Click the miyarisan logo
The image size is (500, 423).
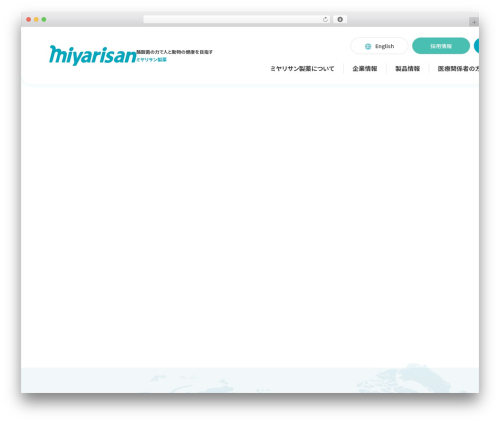point(93,55)
